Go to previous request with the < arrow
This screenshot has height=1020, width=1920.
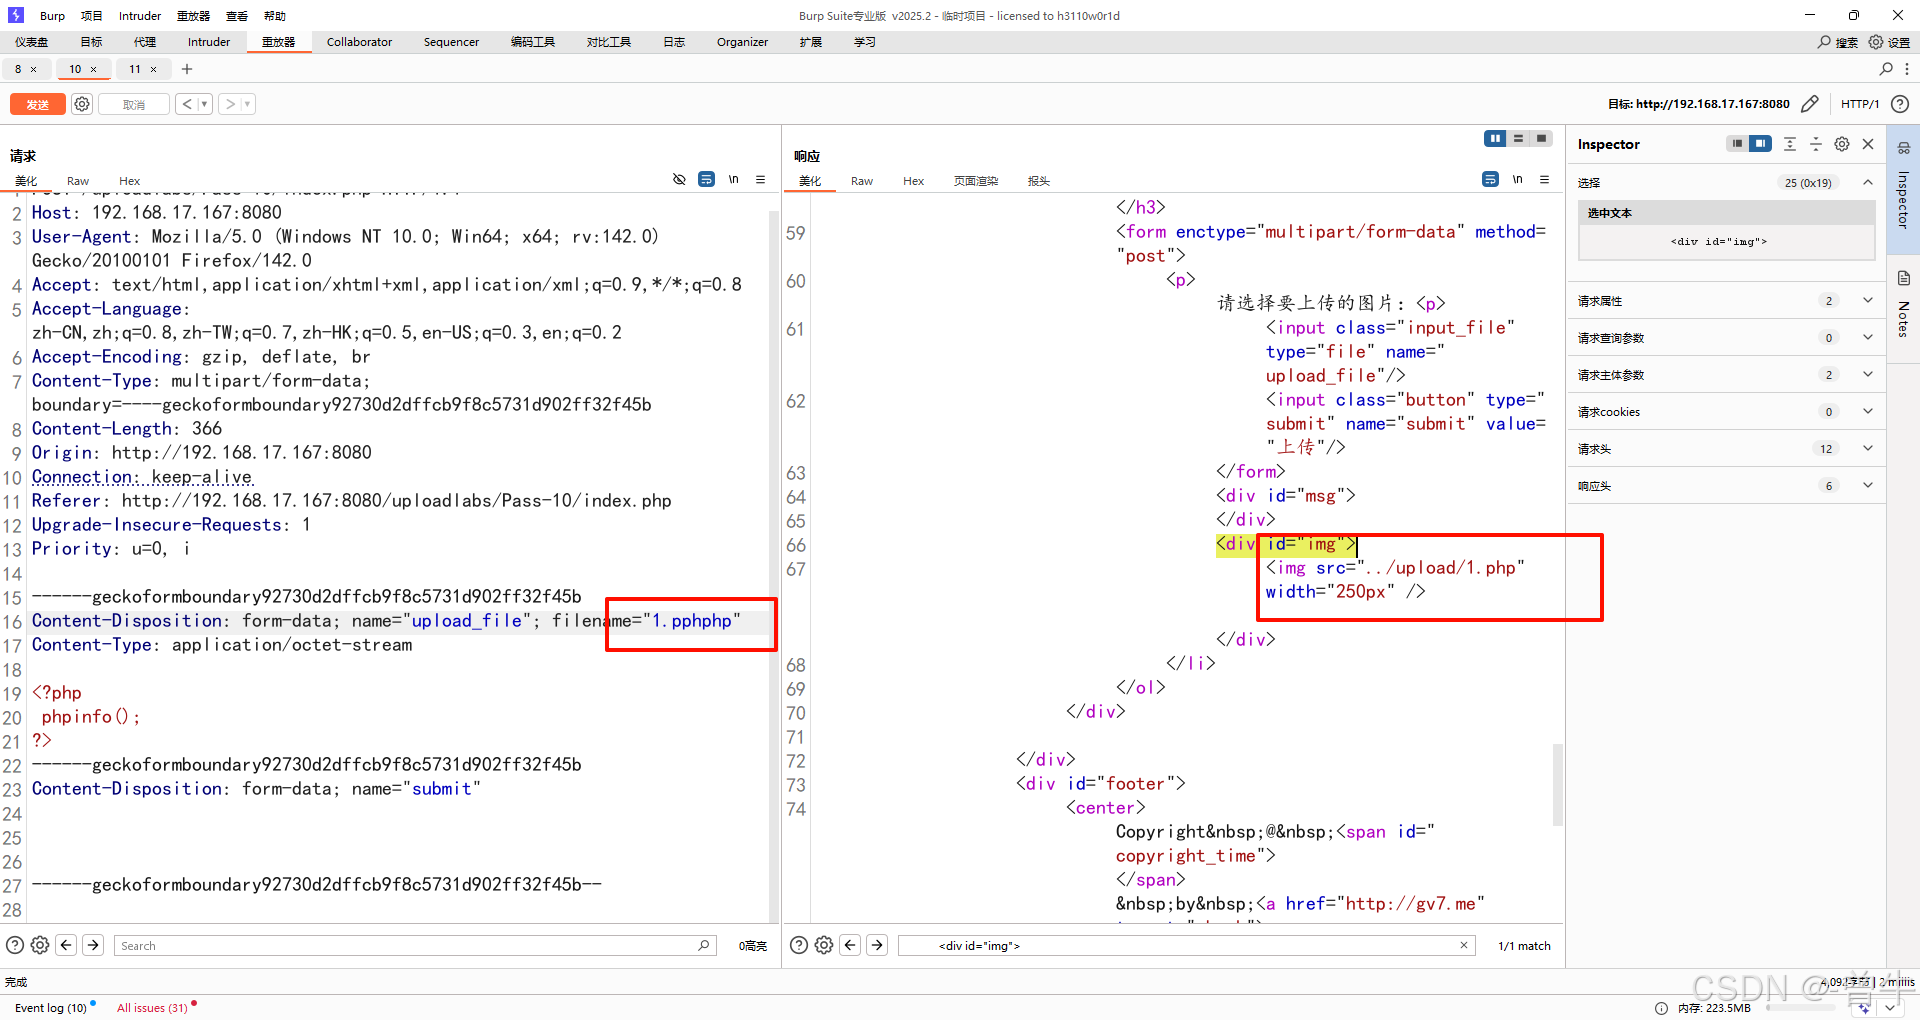click(x=186, y=104)
